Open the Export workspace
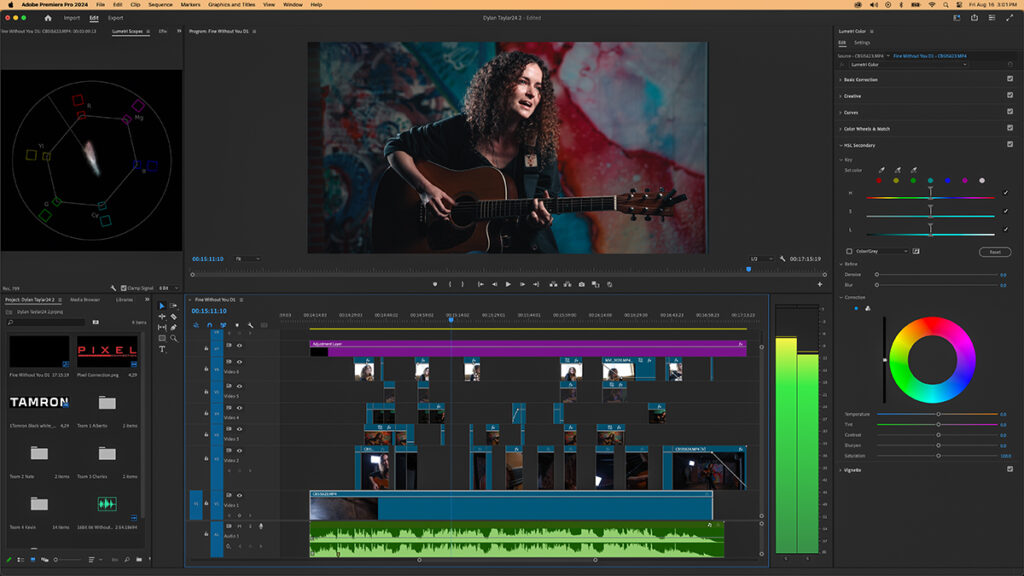This screenshot has width=1024, height=576. [116, 18]
